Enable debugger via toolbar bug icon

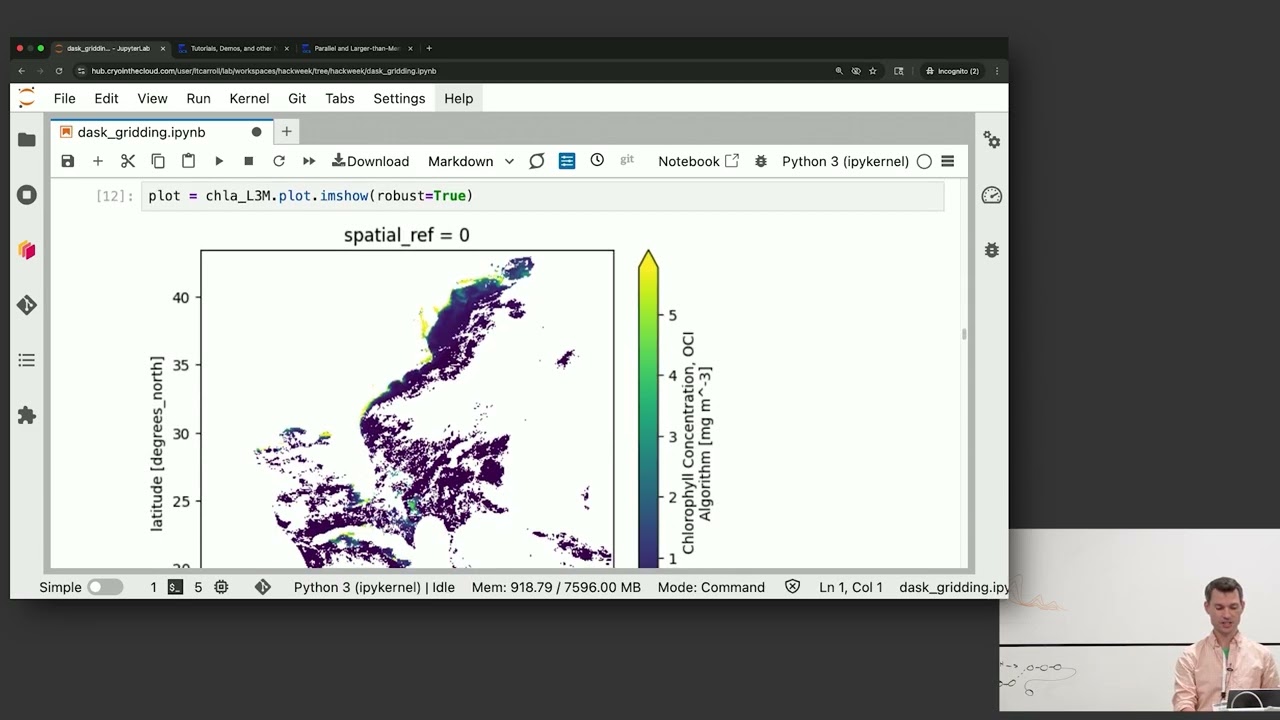click(x=761, y=161)
